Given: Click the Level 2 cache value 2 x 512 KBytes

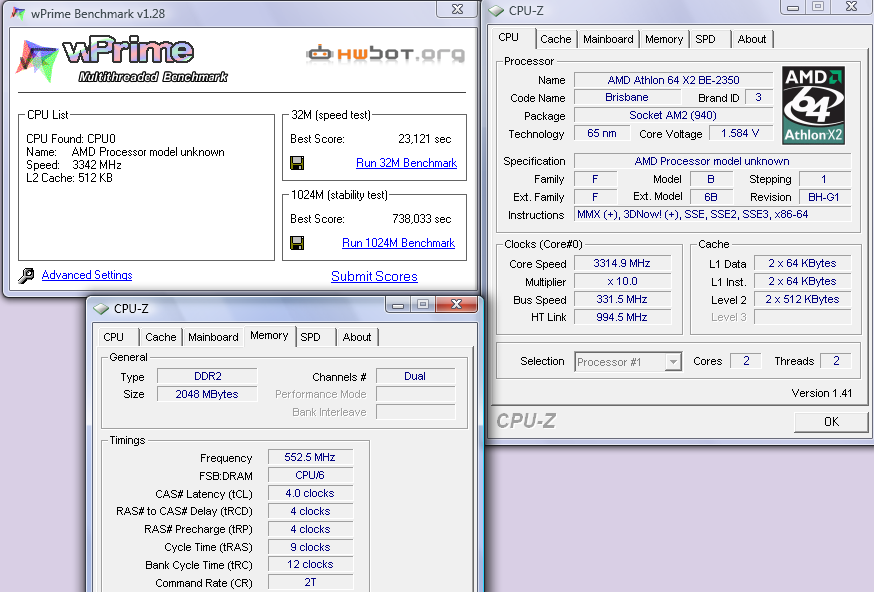Looking at the screenshot, I should [802, 299].
